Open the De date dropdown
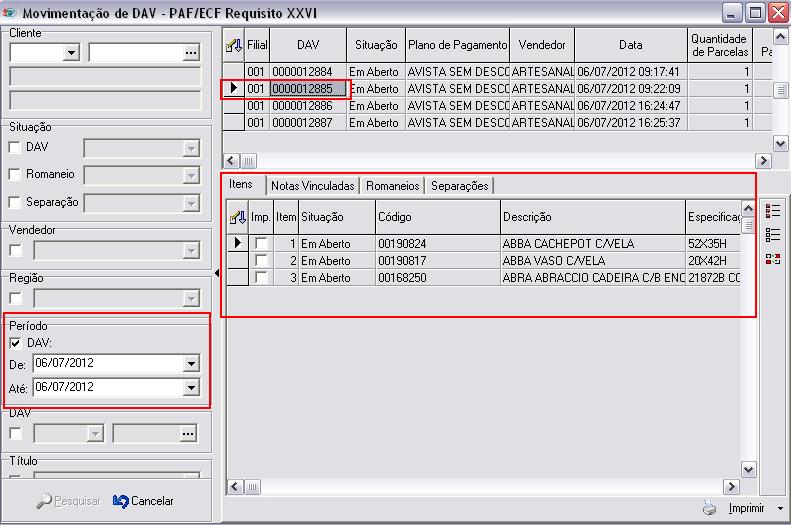This screenshot has width=791, height=525. (x=192, y=363)
